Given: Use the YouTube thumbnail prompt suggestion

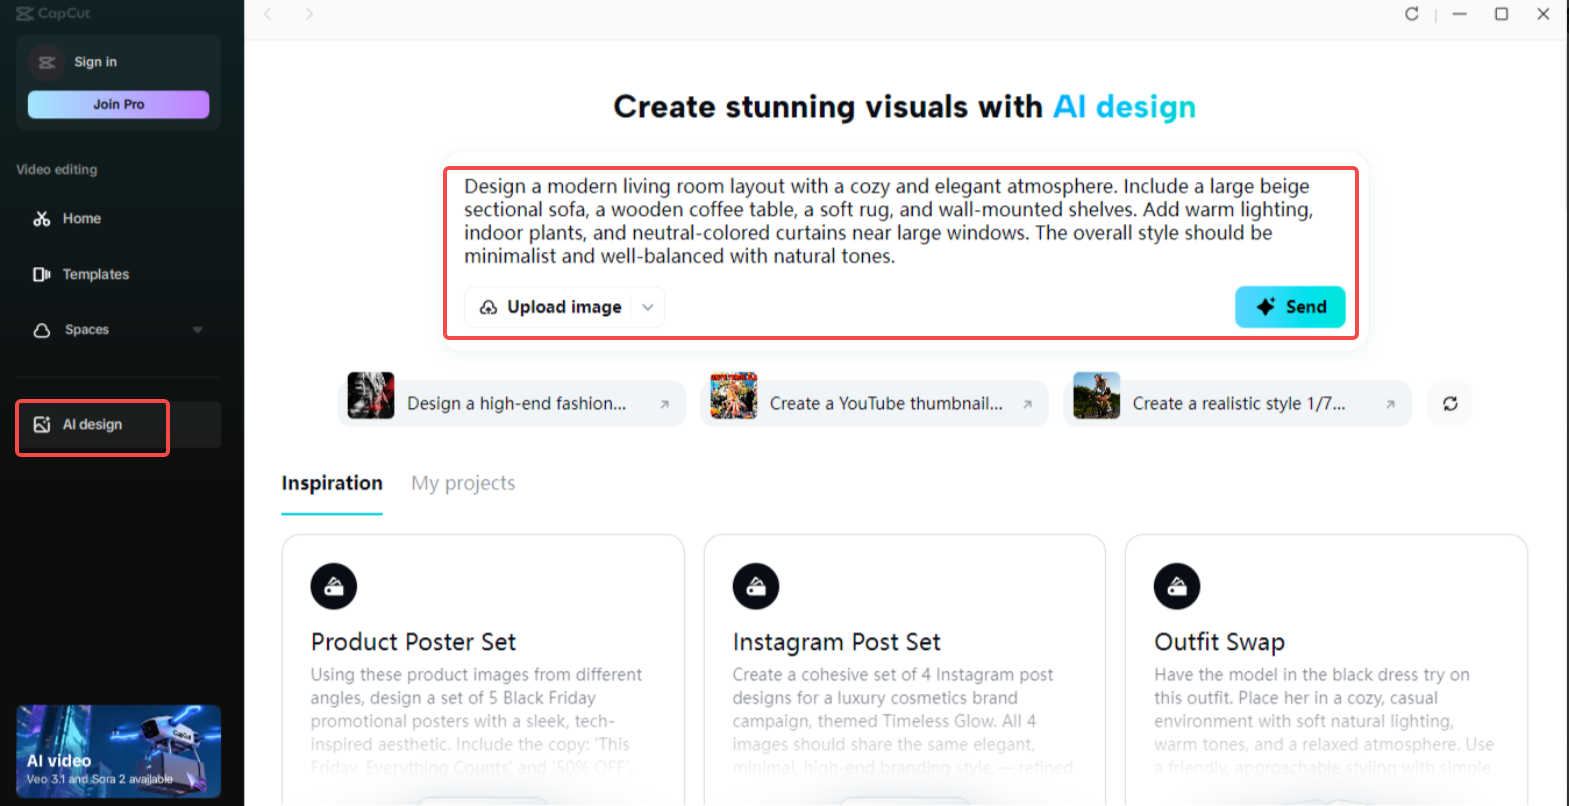Looking at the screenshot, I should point(875,403).
